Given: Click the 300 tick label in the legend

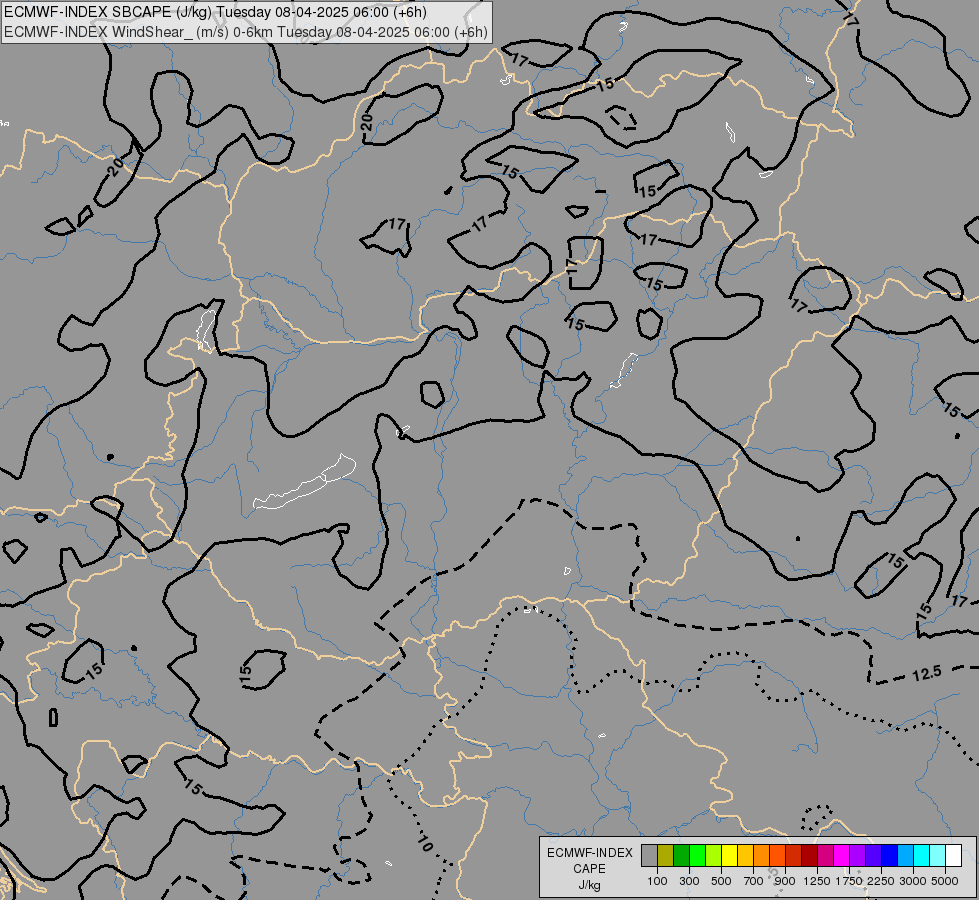Looking at the screenshot, I should (x=689, y=881).
